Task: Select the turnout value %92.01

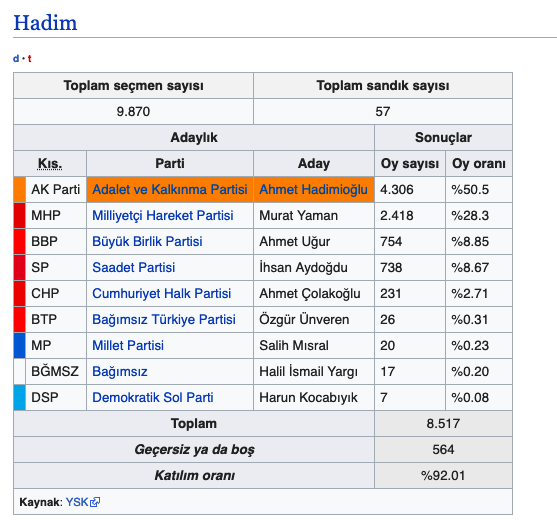Action: [x=443, y=475]
